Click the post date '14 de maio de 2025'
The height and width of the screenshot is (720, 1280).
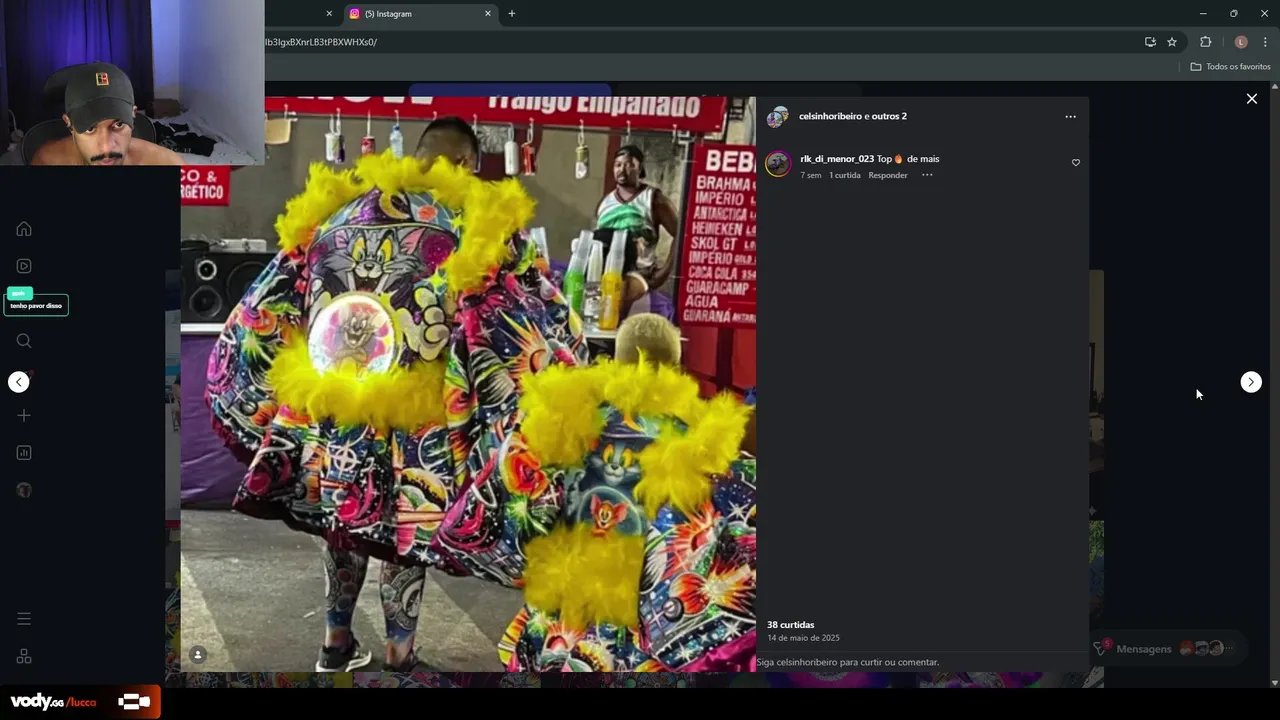click(803, 638)
